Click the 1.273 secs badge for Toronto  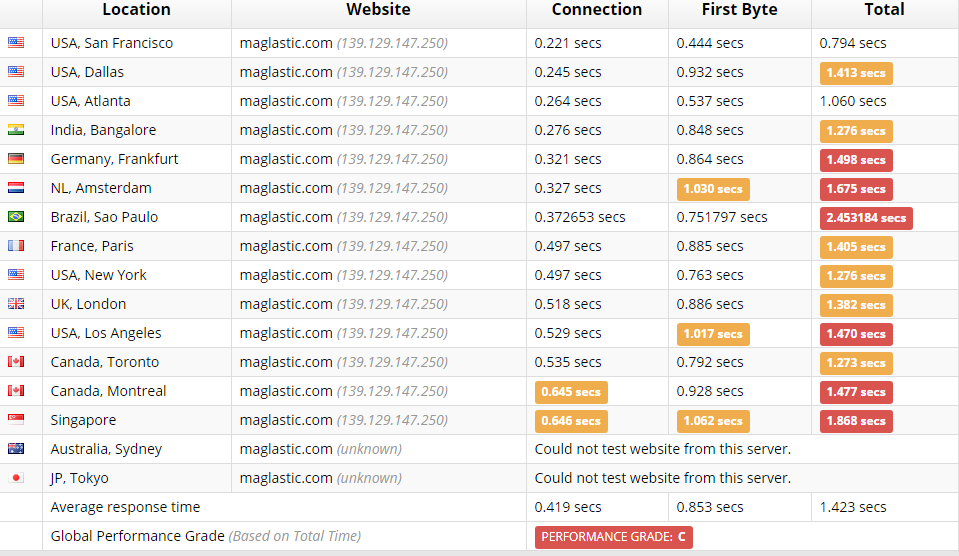click(x=856, y=363)
